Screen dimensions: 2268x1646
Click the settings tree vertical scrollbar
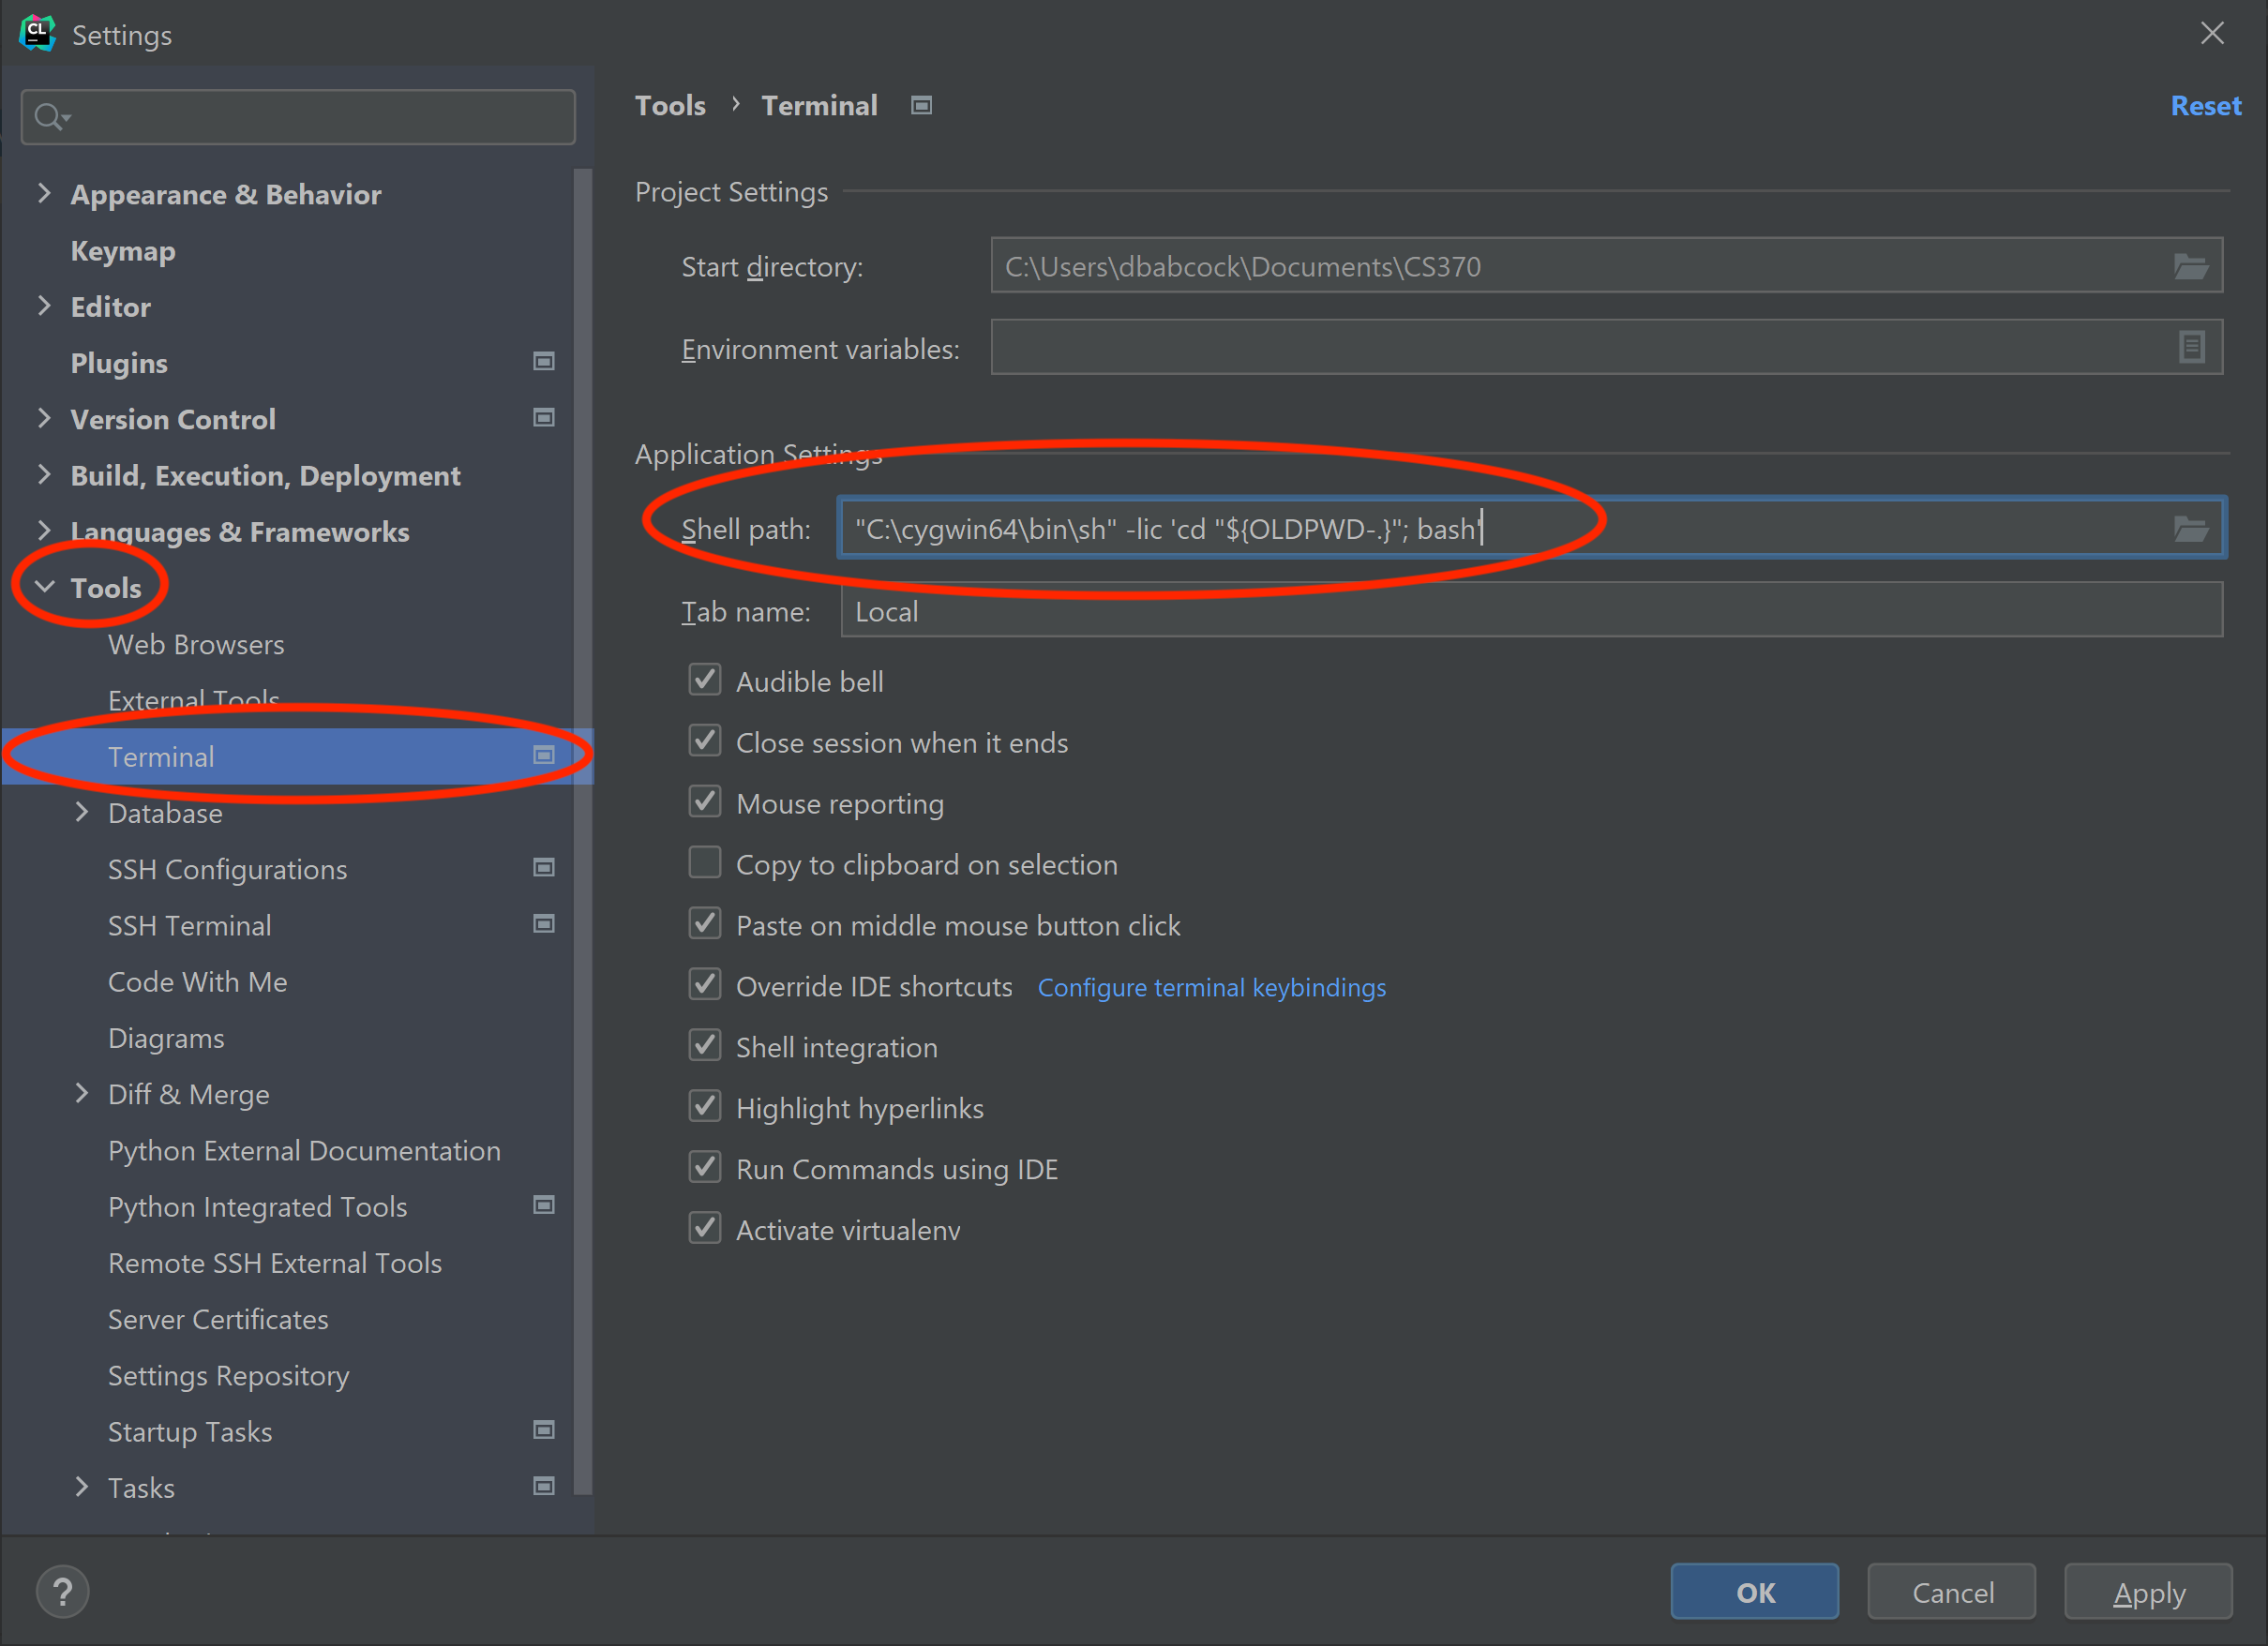point(583,830)
